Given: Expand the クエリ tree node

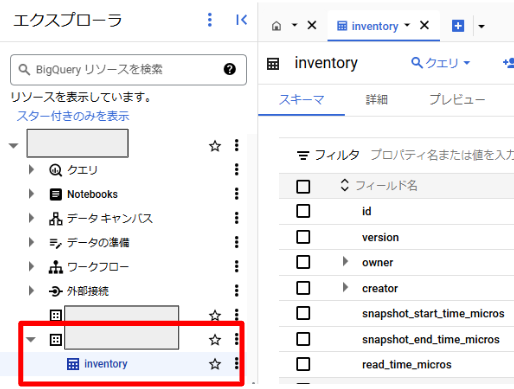Looking at the screenshot, I should coord(31,170).
